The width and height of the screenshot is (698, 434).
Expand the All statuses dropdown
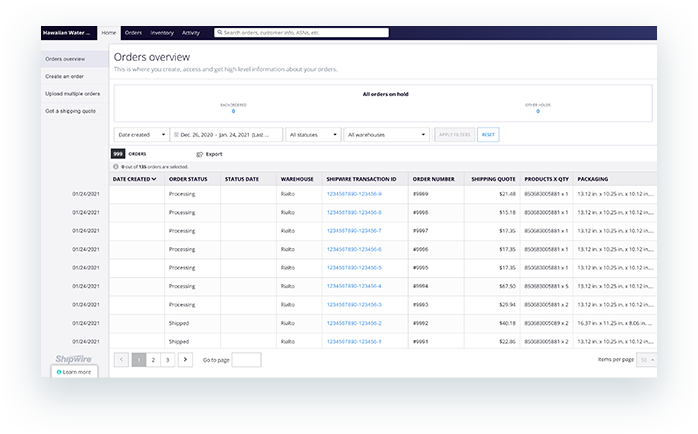[x=312, y=134]
